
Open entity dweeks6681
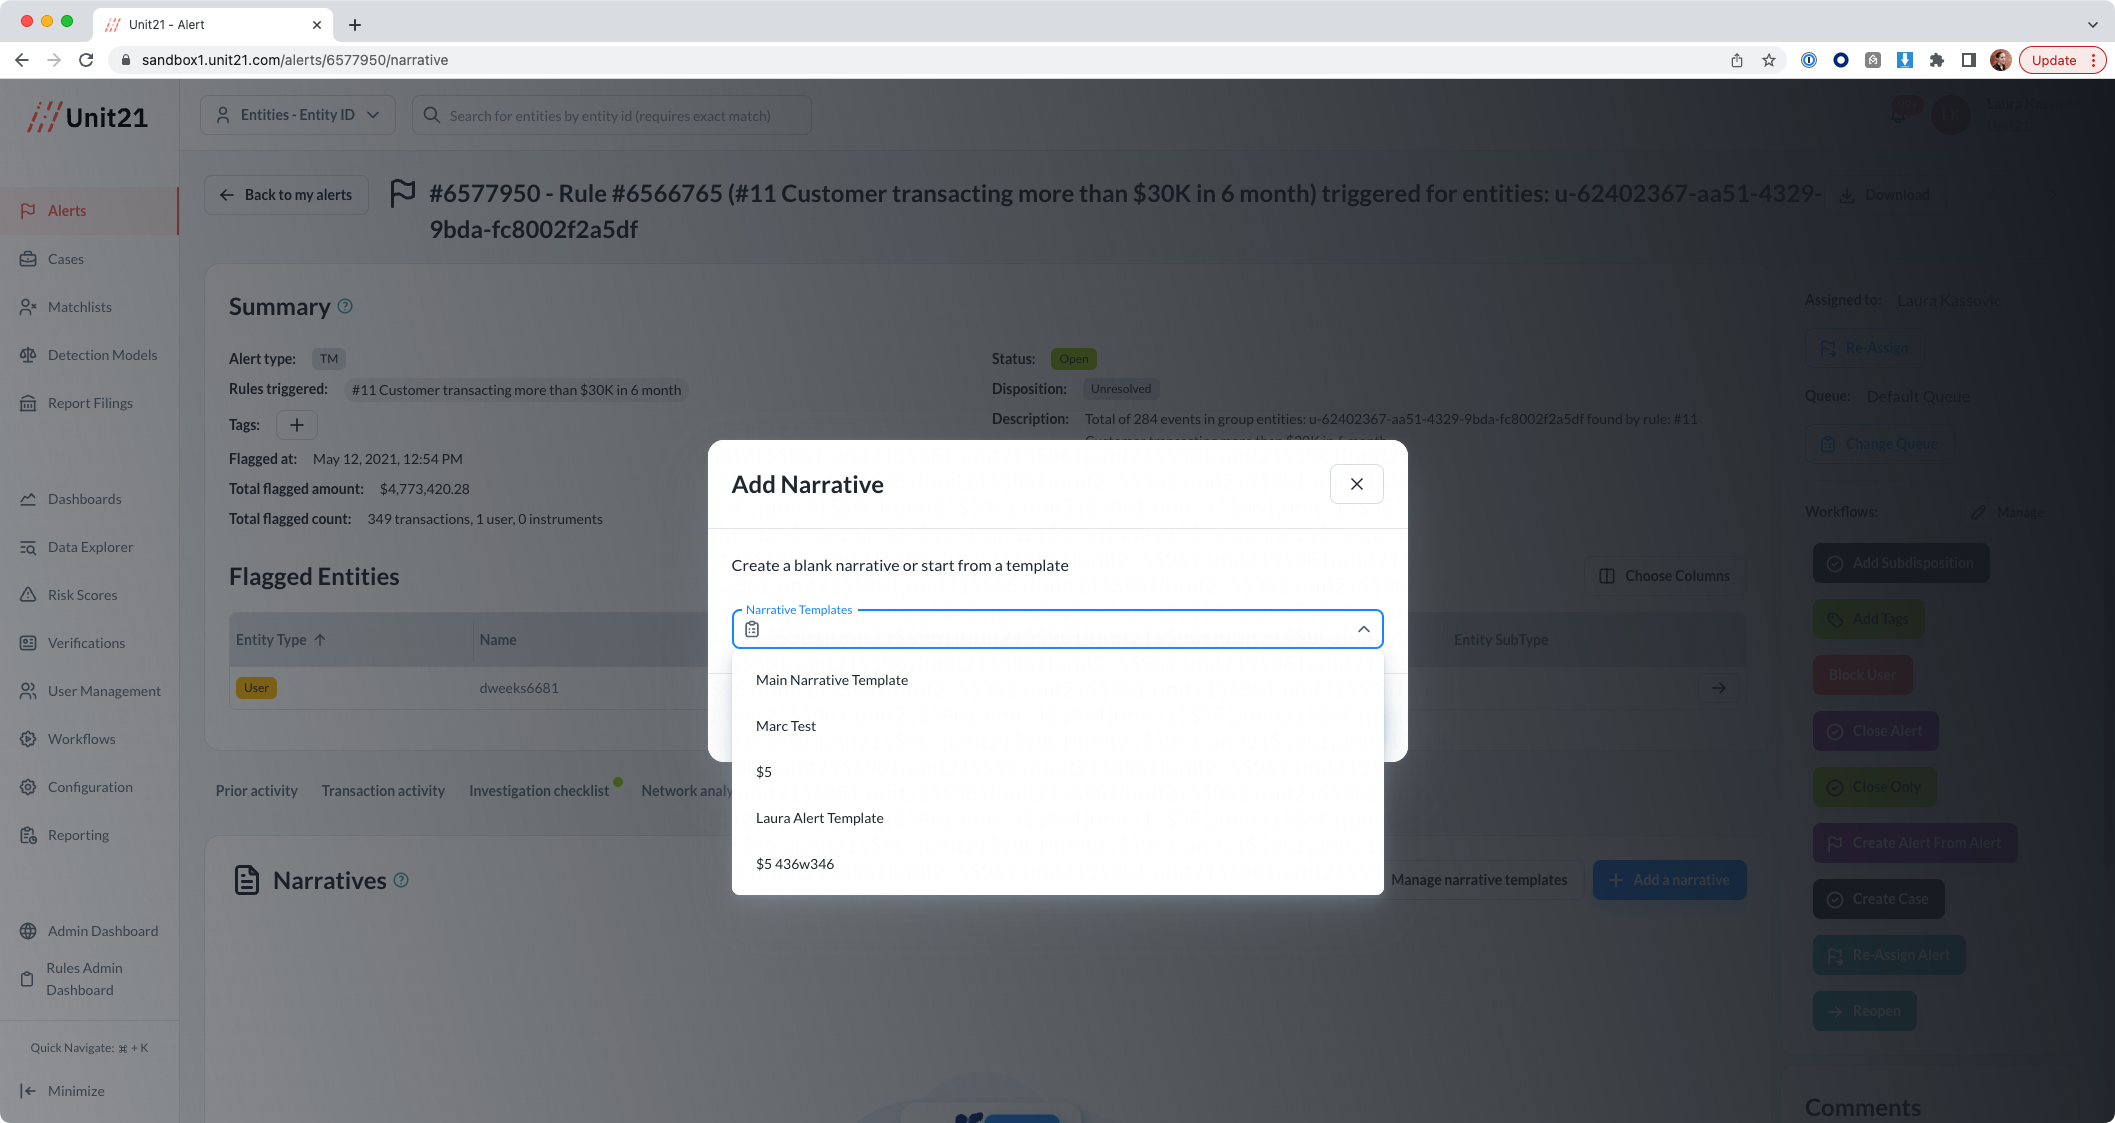tap(519, 688)
